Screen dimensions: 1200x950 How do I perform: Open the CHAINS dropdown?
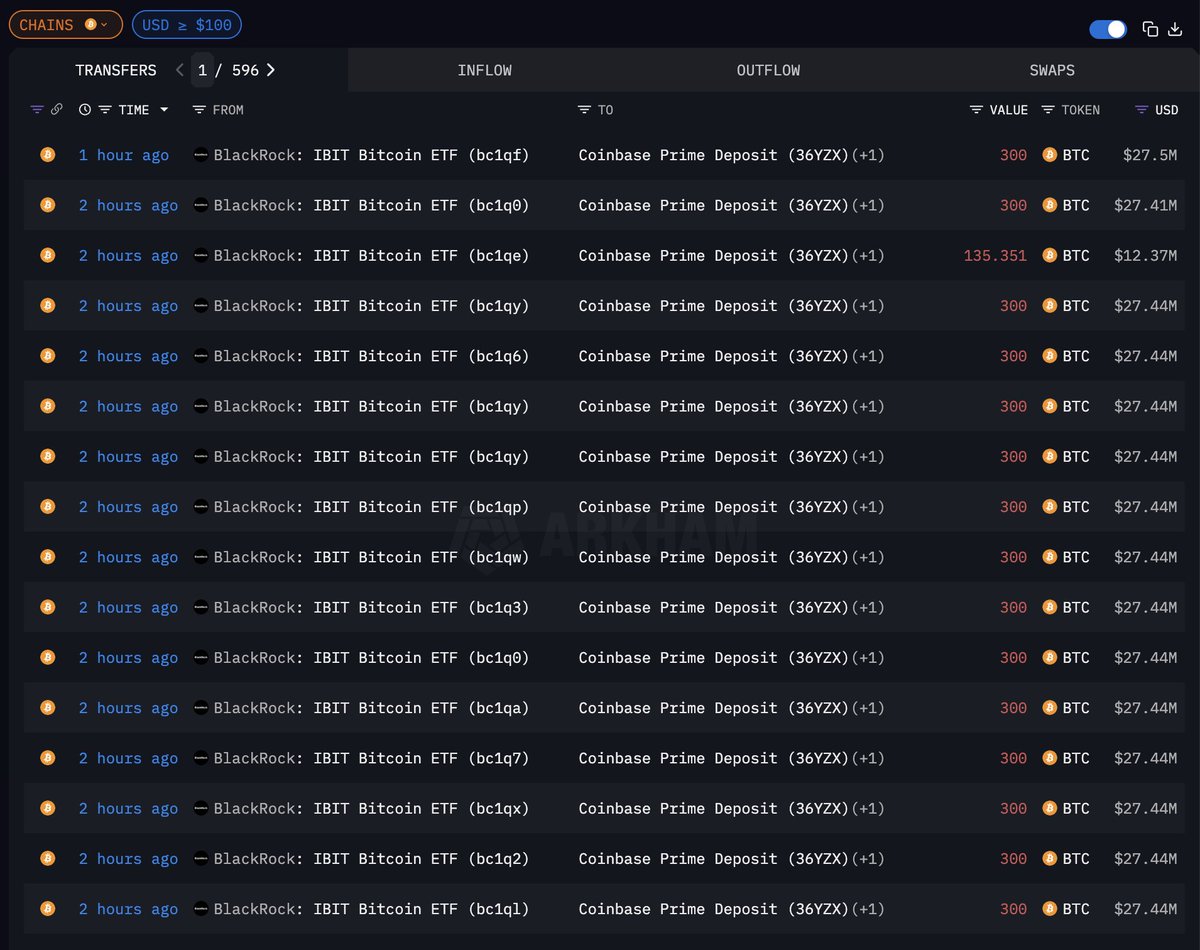coord(65,24)
